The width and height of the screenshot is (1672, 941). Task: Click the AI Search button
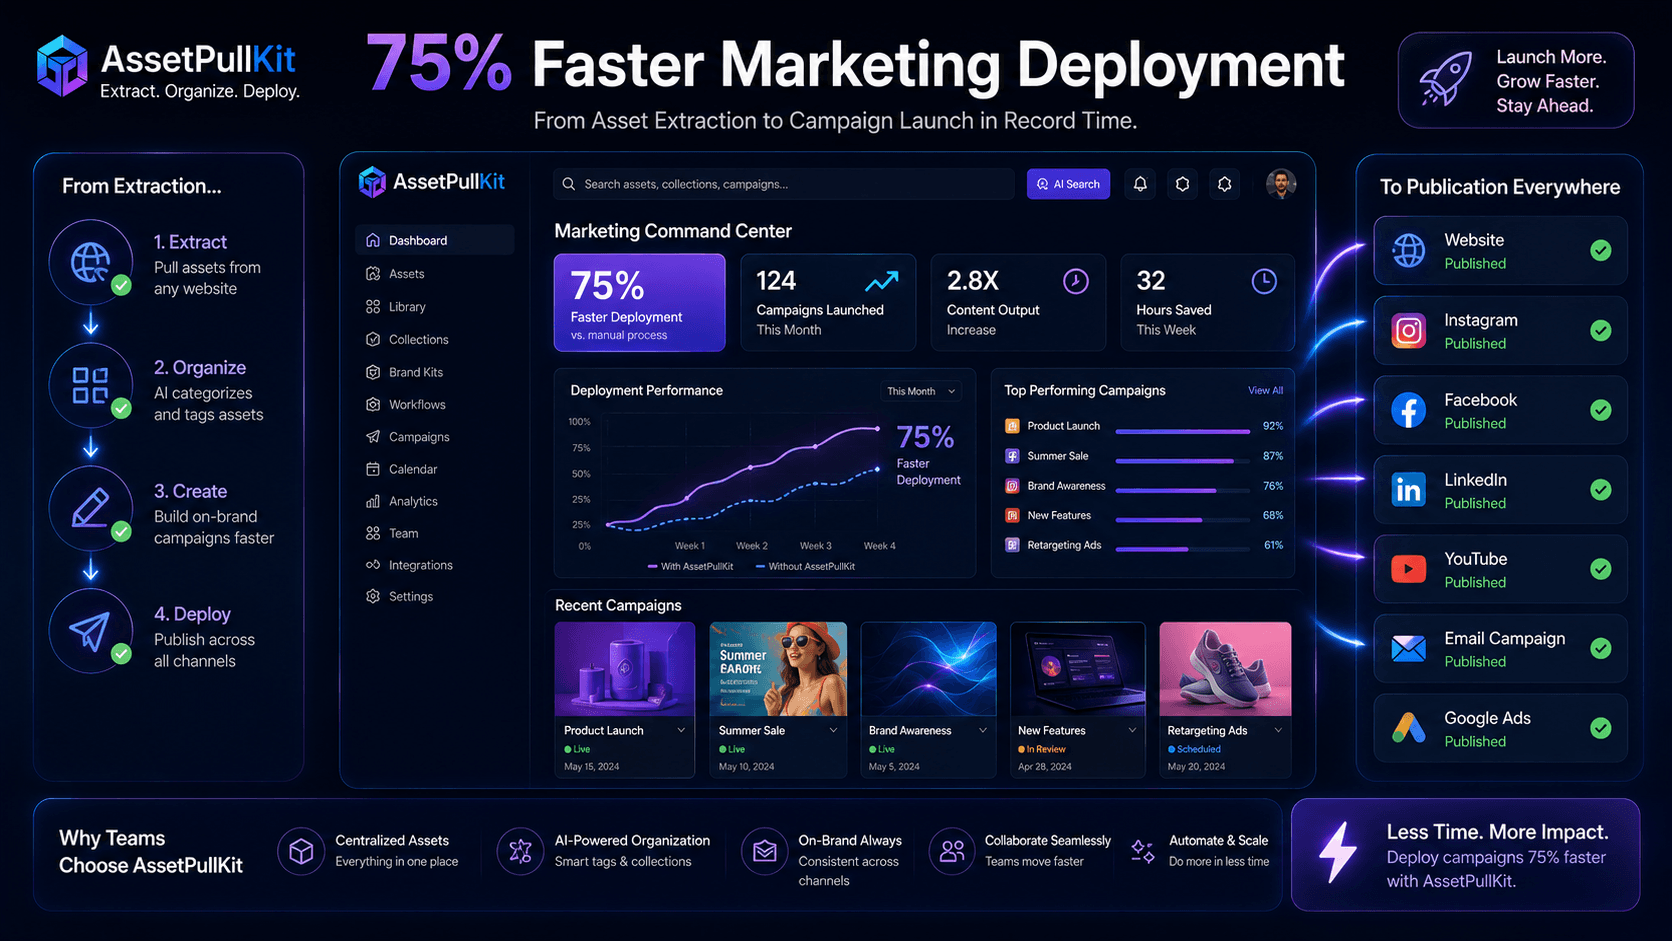(1068, 184)
